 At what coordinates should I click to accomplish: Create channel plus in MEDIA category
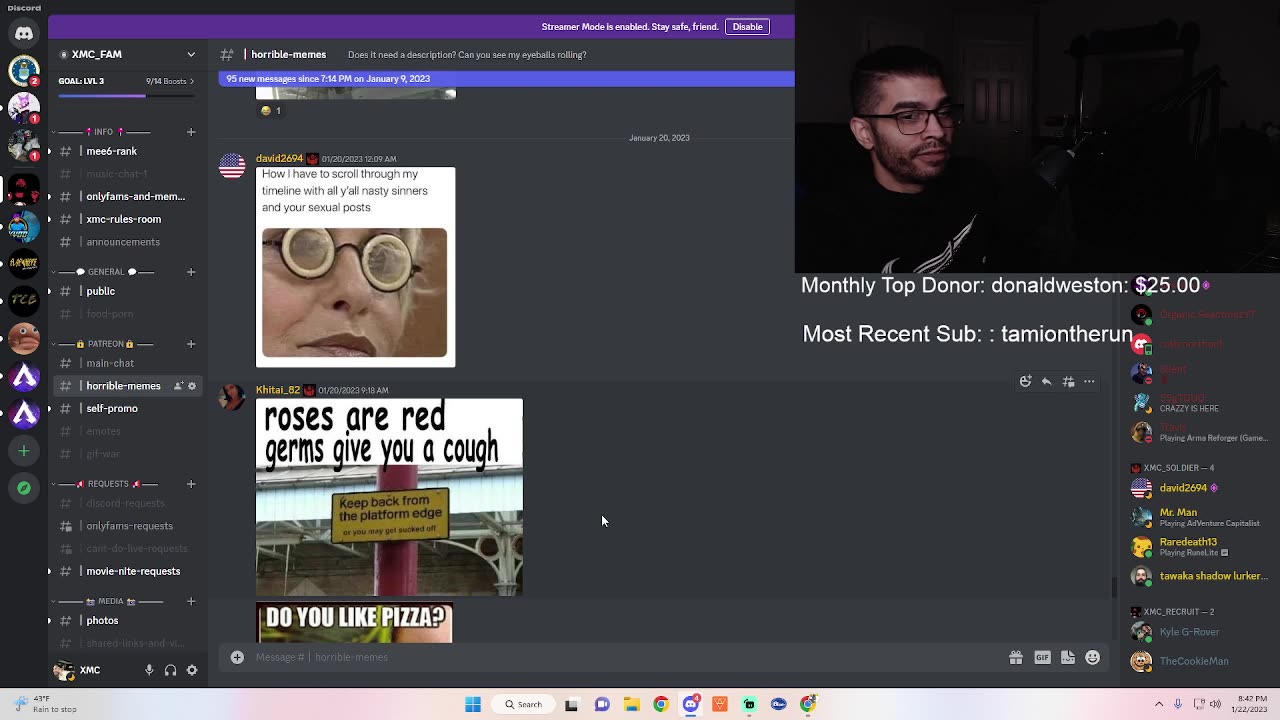190,602
